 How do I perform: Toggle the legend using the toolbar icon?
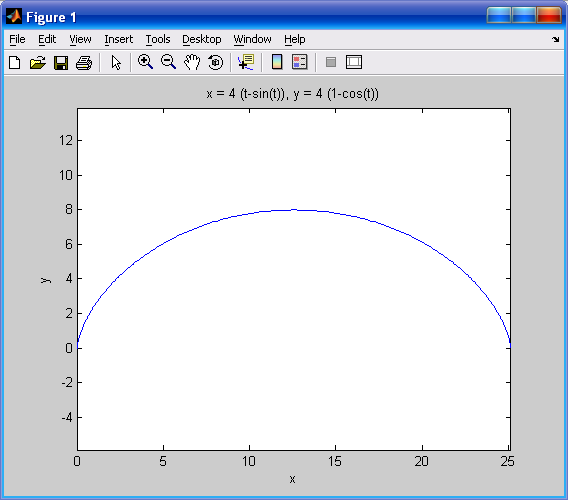click(300, 62)
